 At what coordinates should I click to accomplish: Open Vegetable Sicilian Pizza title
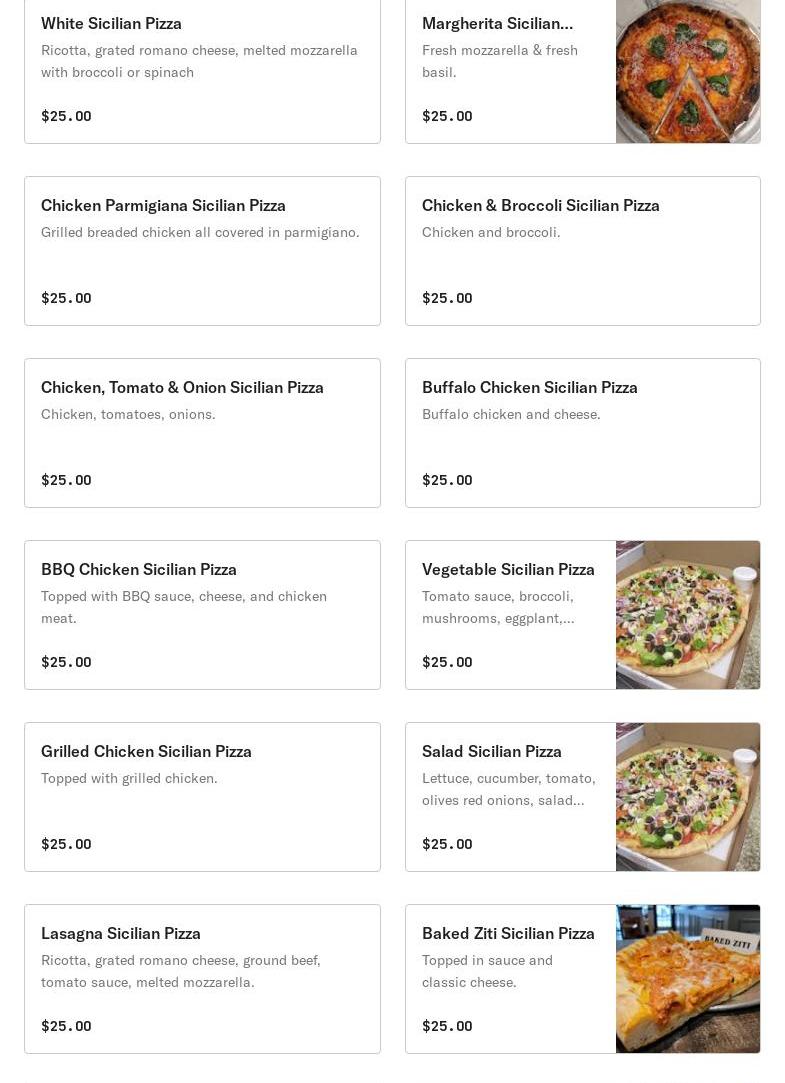[508, 569]
